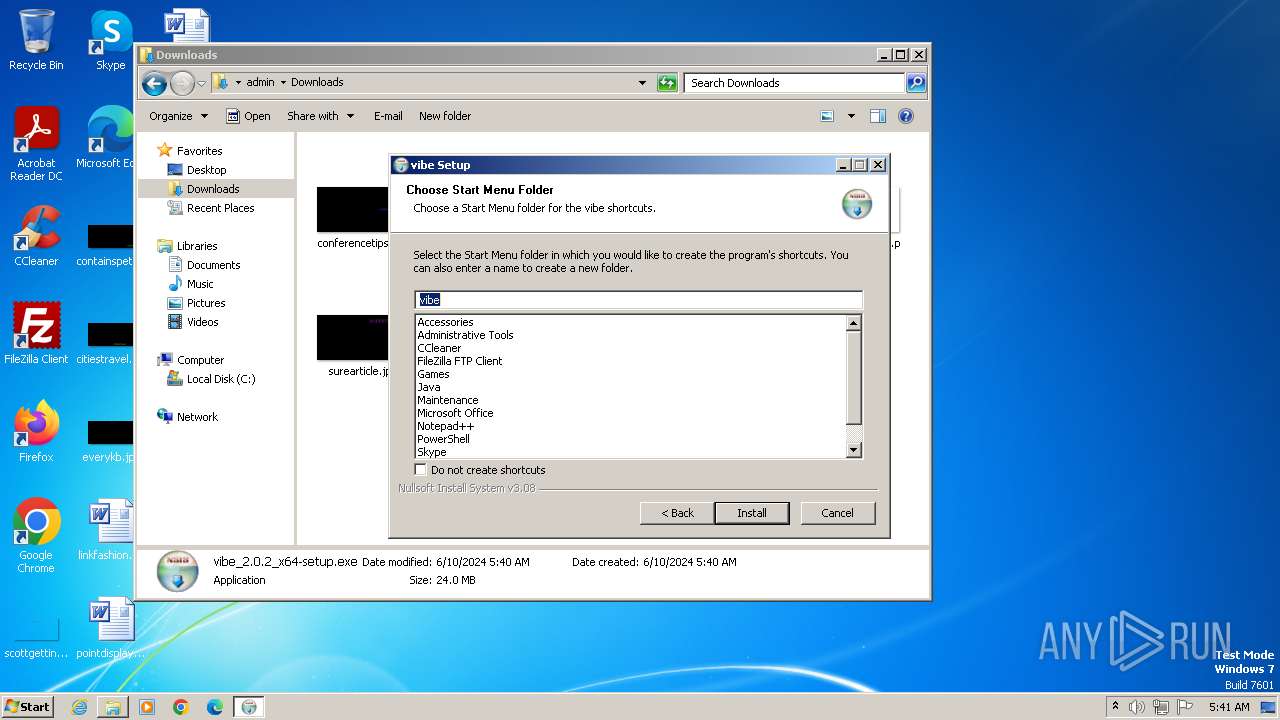This screenshot has height=720, width=1280.
Task: Open Recent Places in Favorites
Action: pos(220,208)
